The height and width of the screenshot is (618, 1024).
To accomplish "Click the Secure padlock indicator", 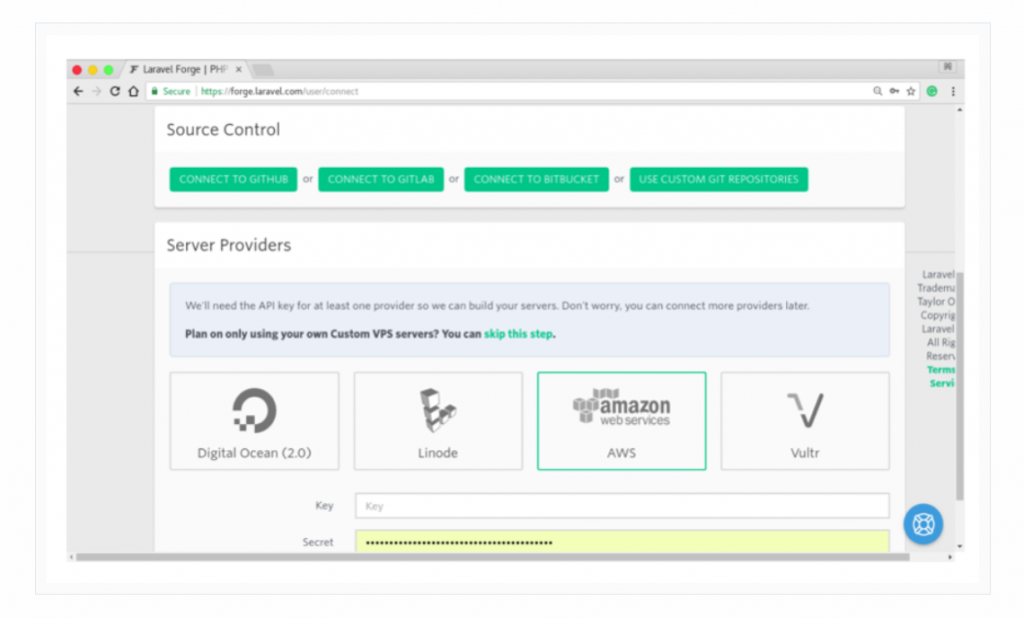I will coord(170,91).
